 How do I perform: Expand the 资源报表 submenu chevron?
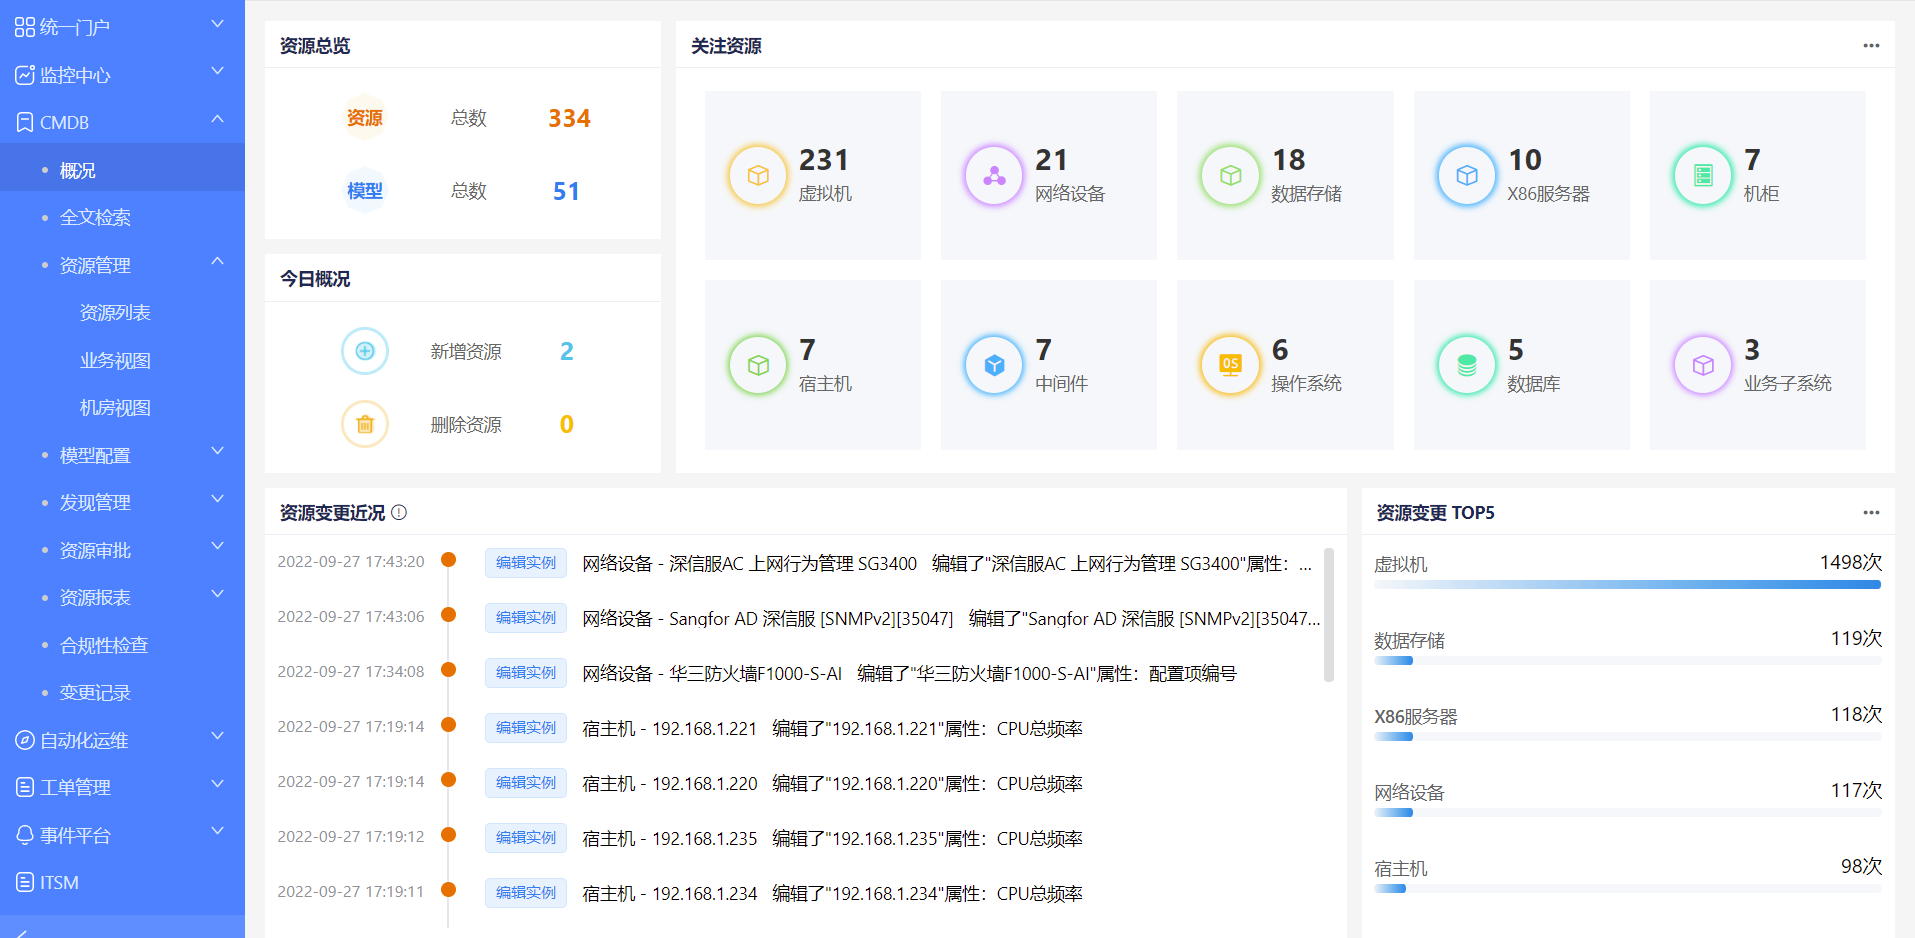(x=217, y=594)
